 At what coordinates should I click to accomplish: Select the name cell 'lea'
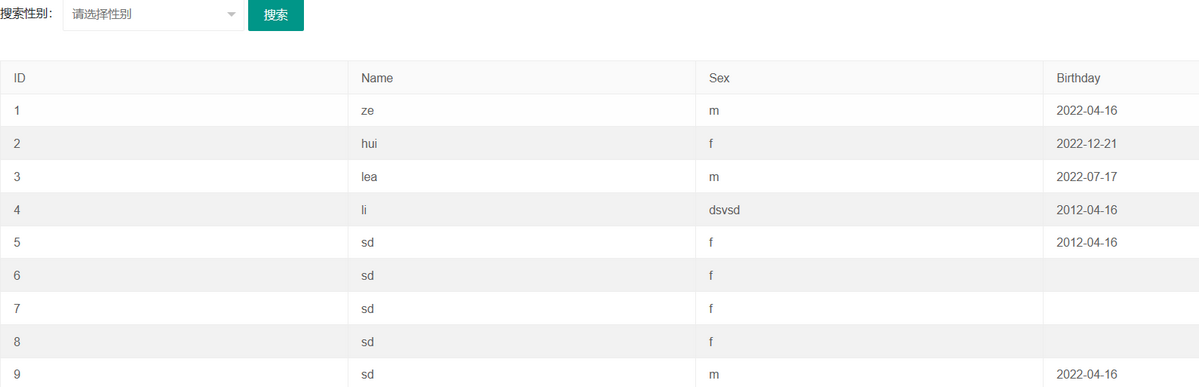coord(522,177)
